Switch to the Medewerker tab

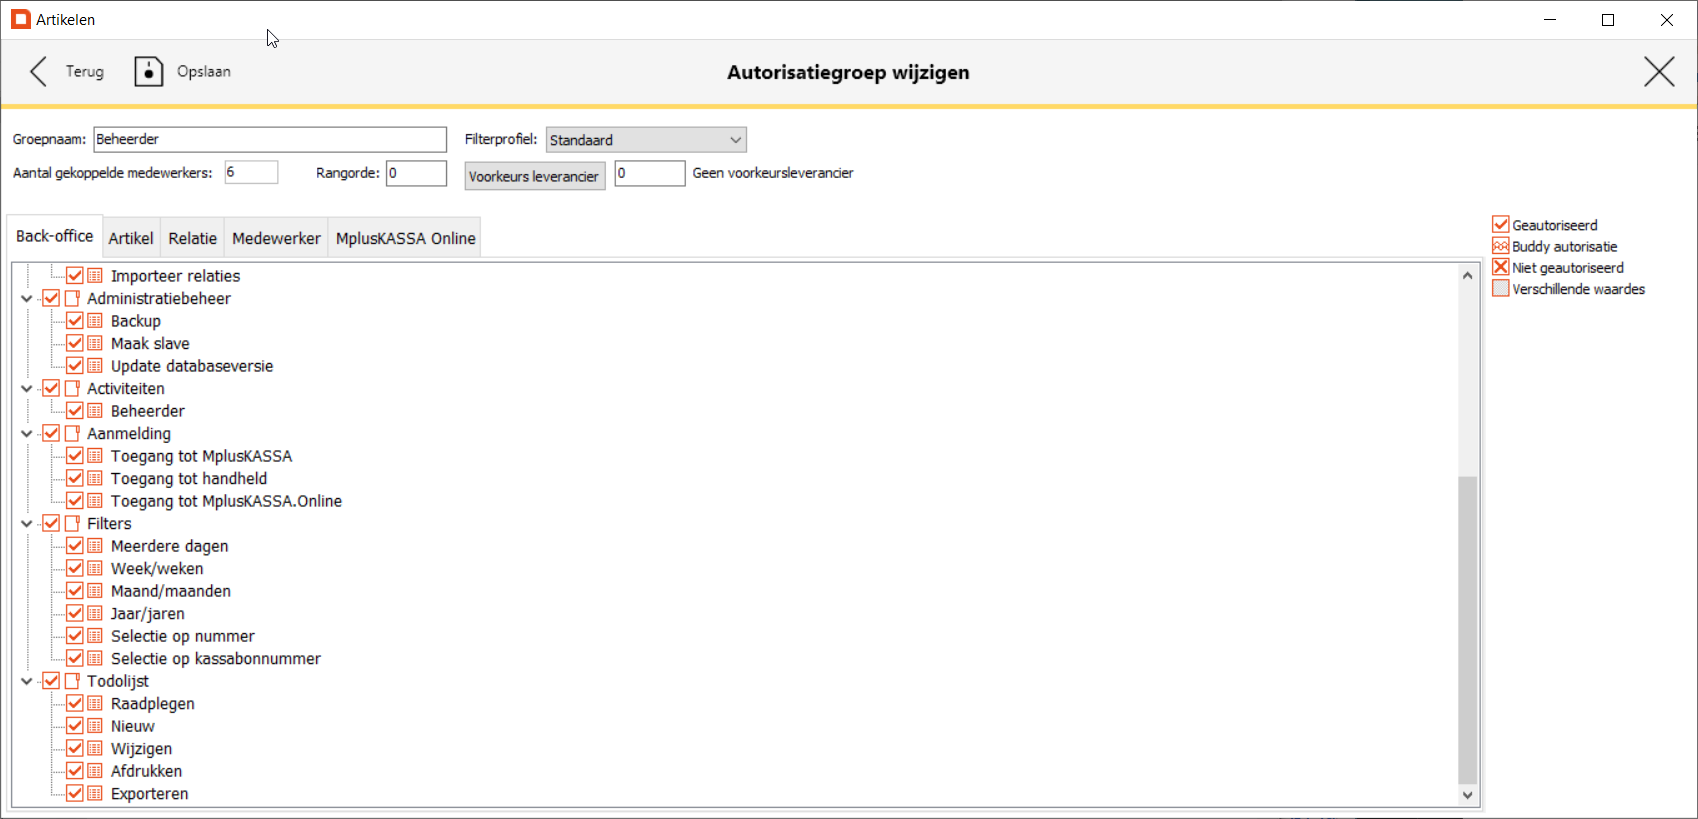[276, 238]
